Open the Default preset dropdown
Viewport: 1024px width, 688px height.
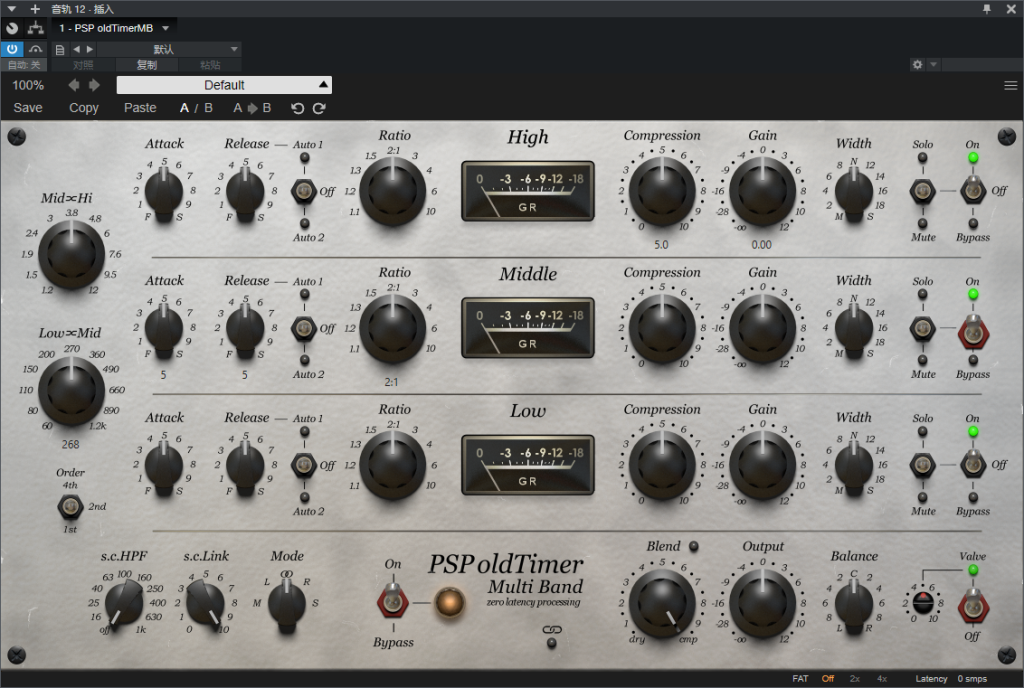click(x=224, y=86)
